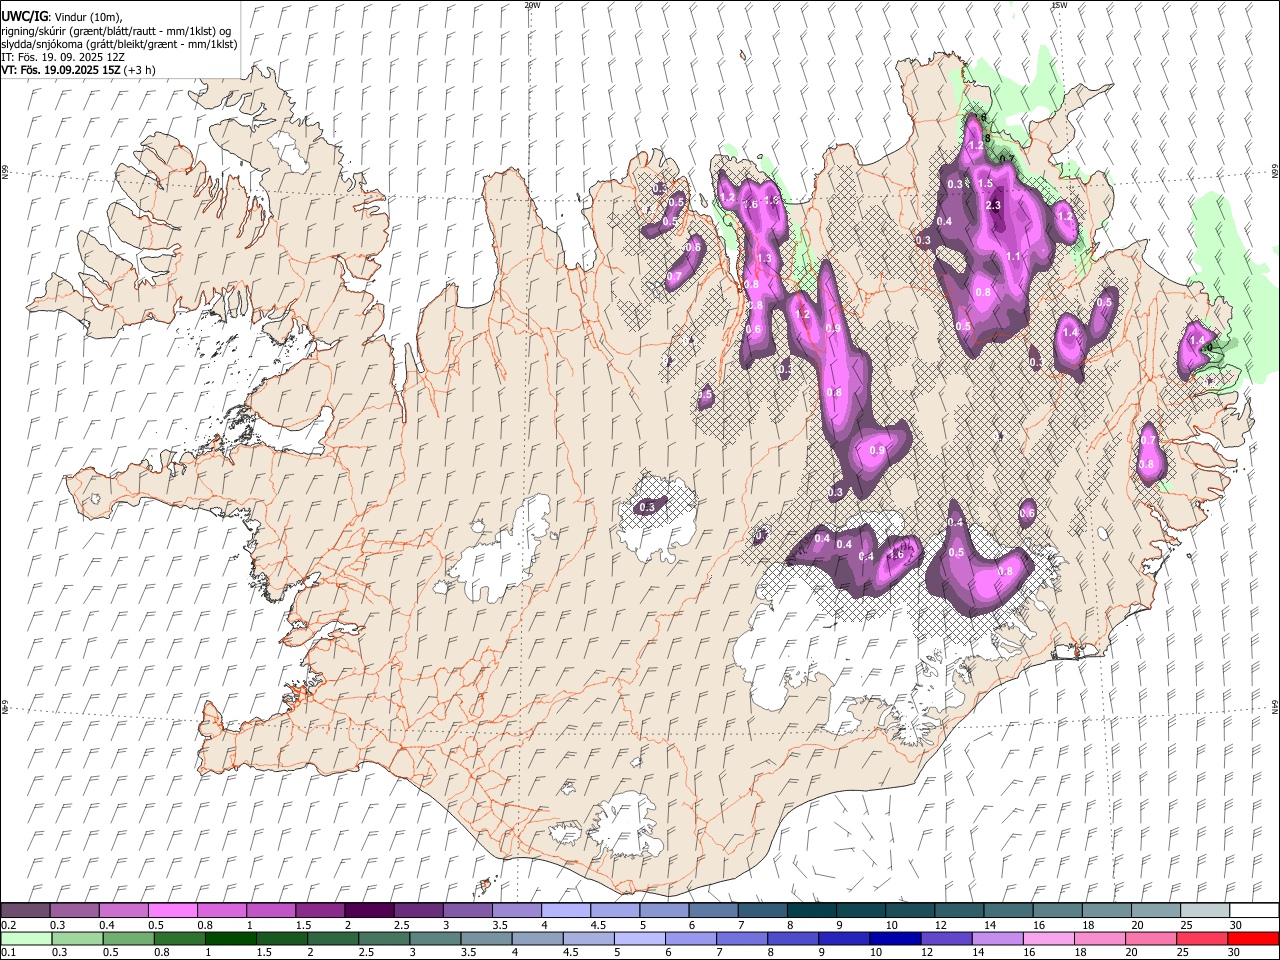
Task: Click the light pink 16 swatch in bottom legend row
Action: tap(1047, 938)
